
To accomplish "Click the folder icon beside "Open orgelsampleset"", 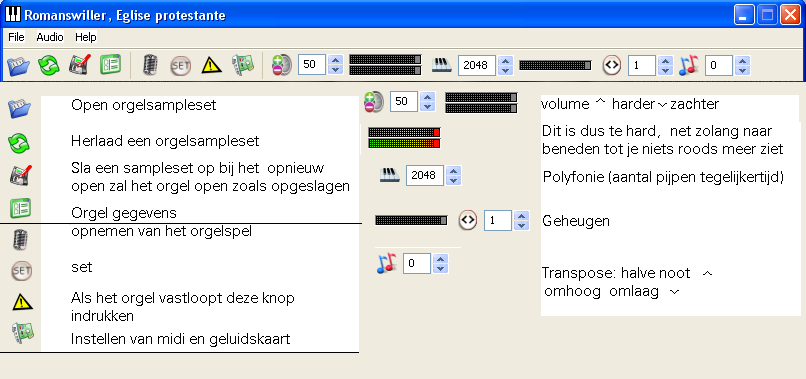I will point(19,109).
